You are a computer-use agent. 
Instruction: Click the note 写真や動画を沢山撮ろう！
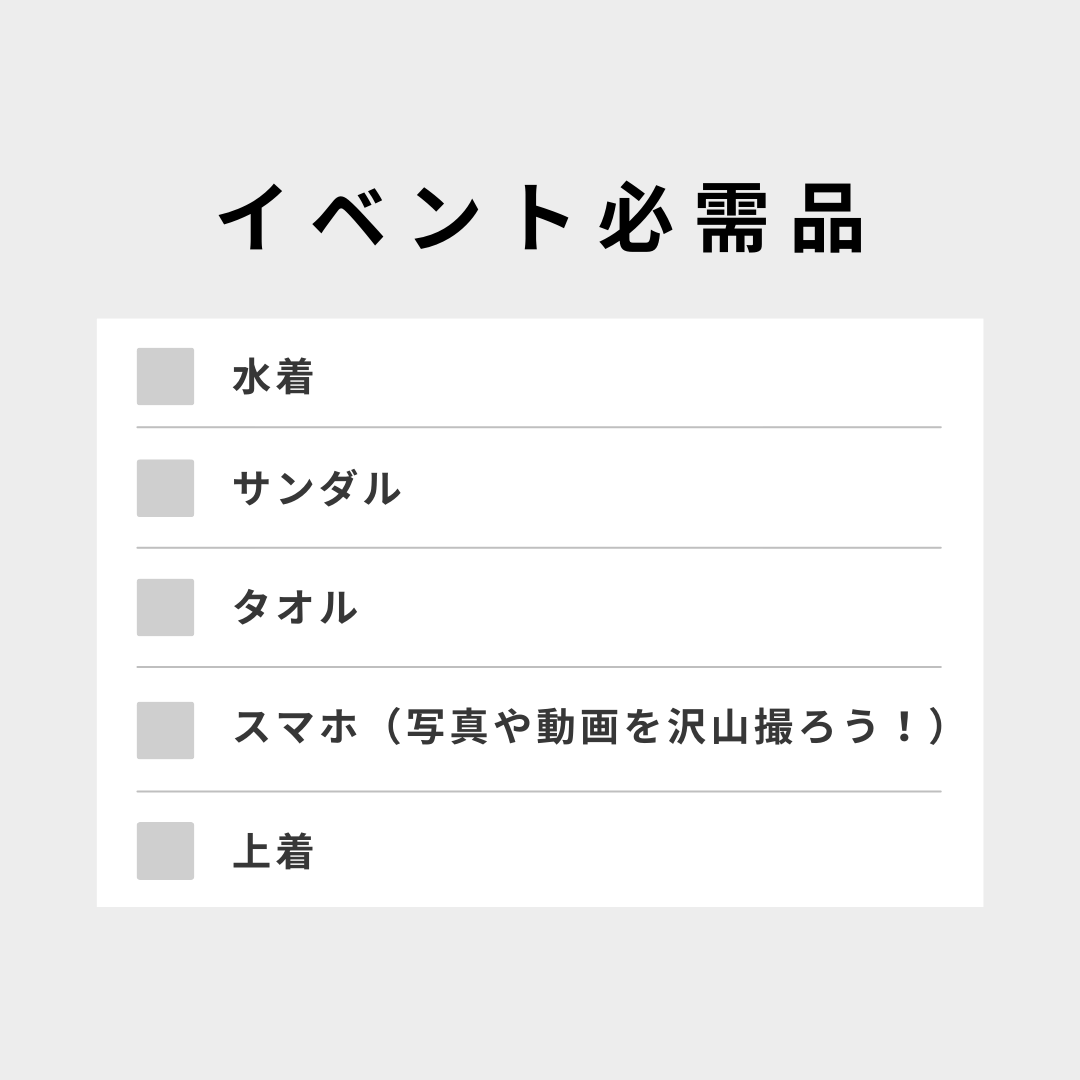pyautogui.click(x=662, y=727)
